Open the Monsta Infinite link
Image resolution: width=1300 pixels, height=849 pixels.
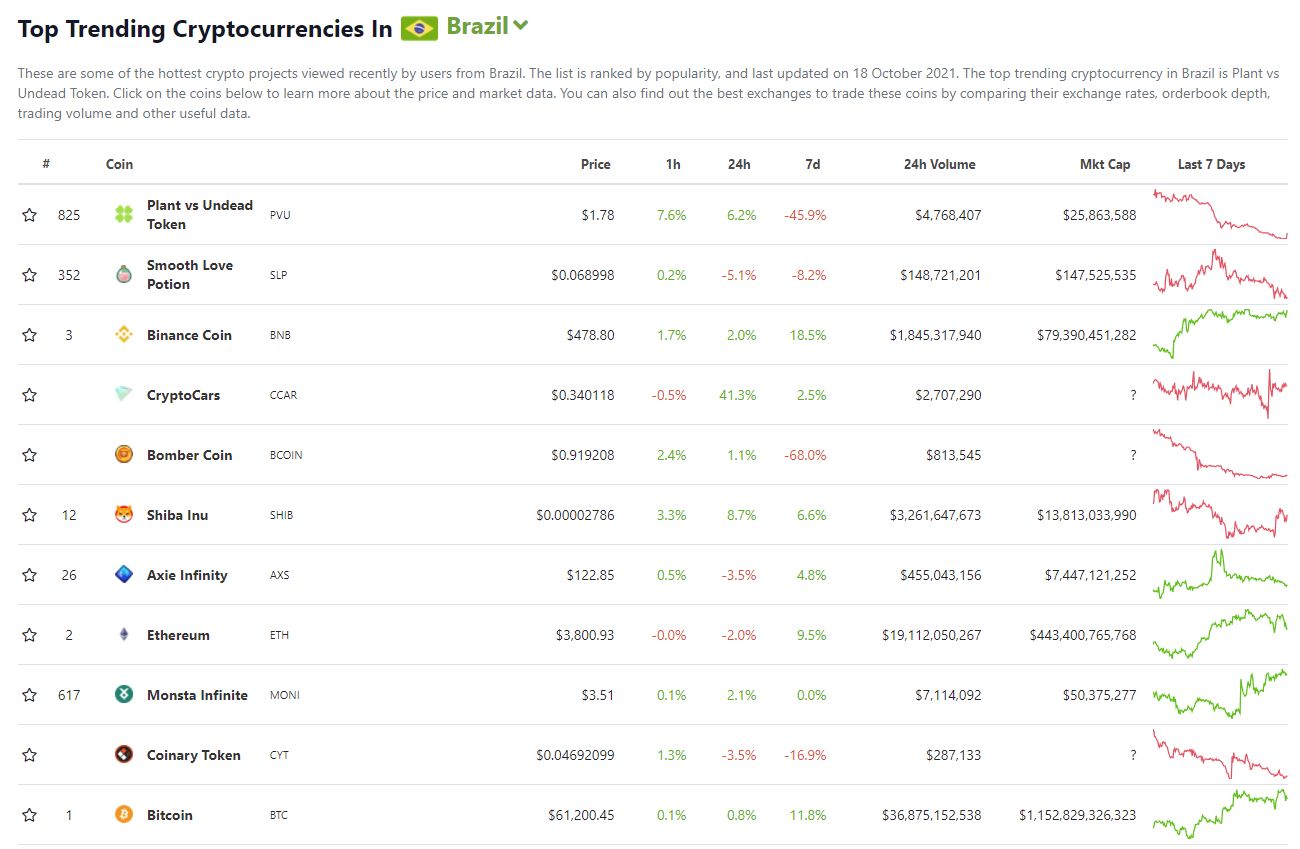[x=197, y=695]
